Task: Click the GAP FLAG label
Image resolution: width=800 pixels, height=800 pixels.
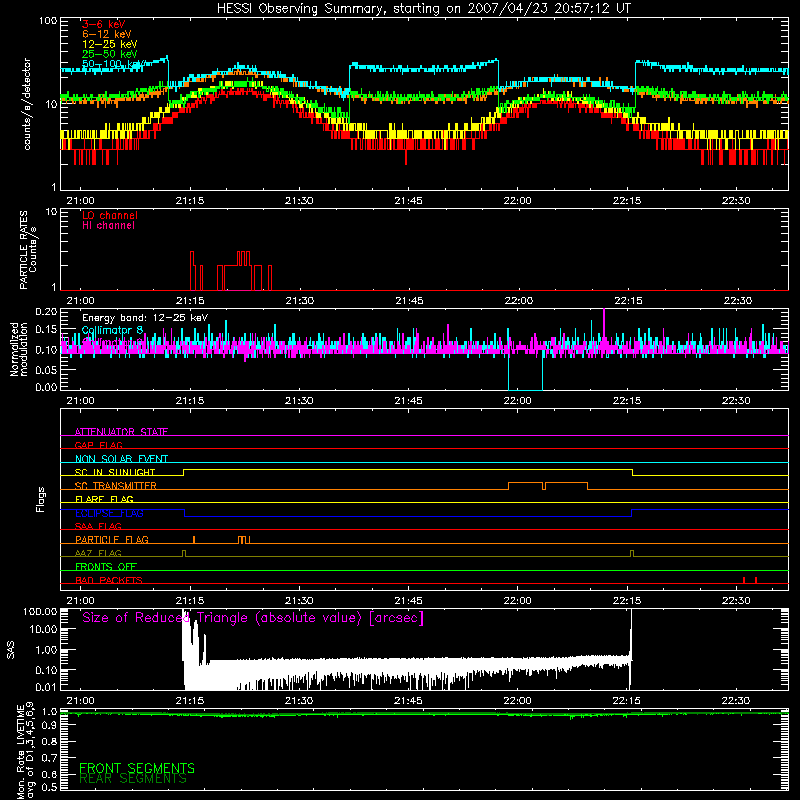Action: (98, 445)
